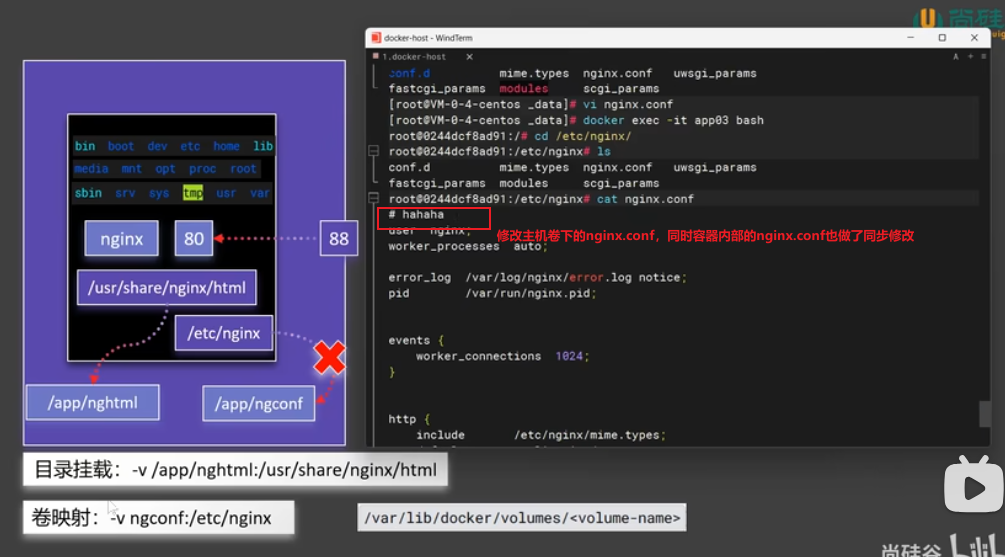Click the 'vi nginx.conf' command line
This screenshot has height=557, width=1005.
coord(627,104)
